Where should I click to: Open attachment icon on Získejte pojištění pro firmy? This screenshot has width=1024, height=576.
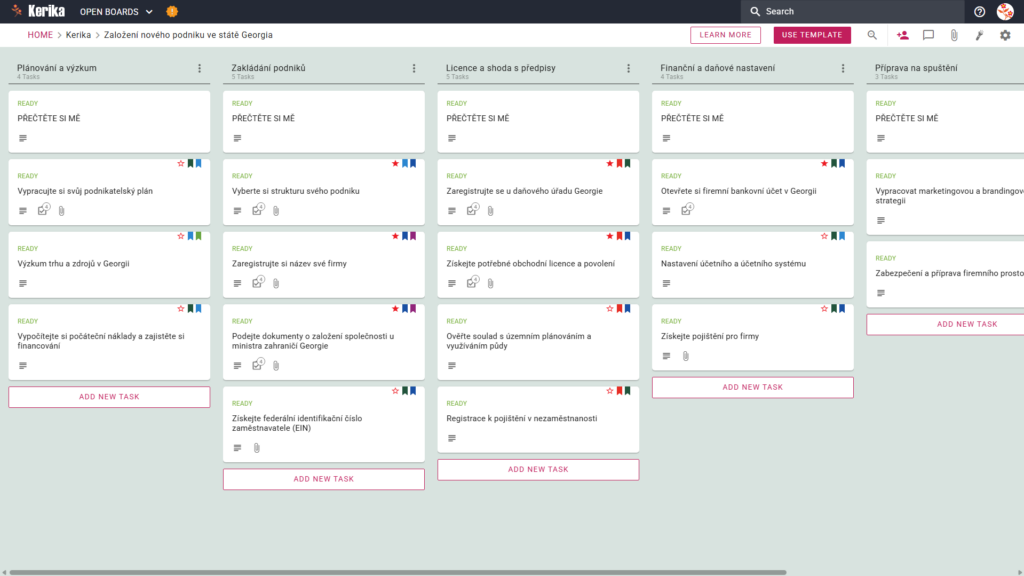pyautogui.click(x=686, y=356)
